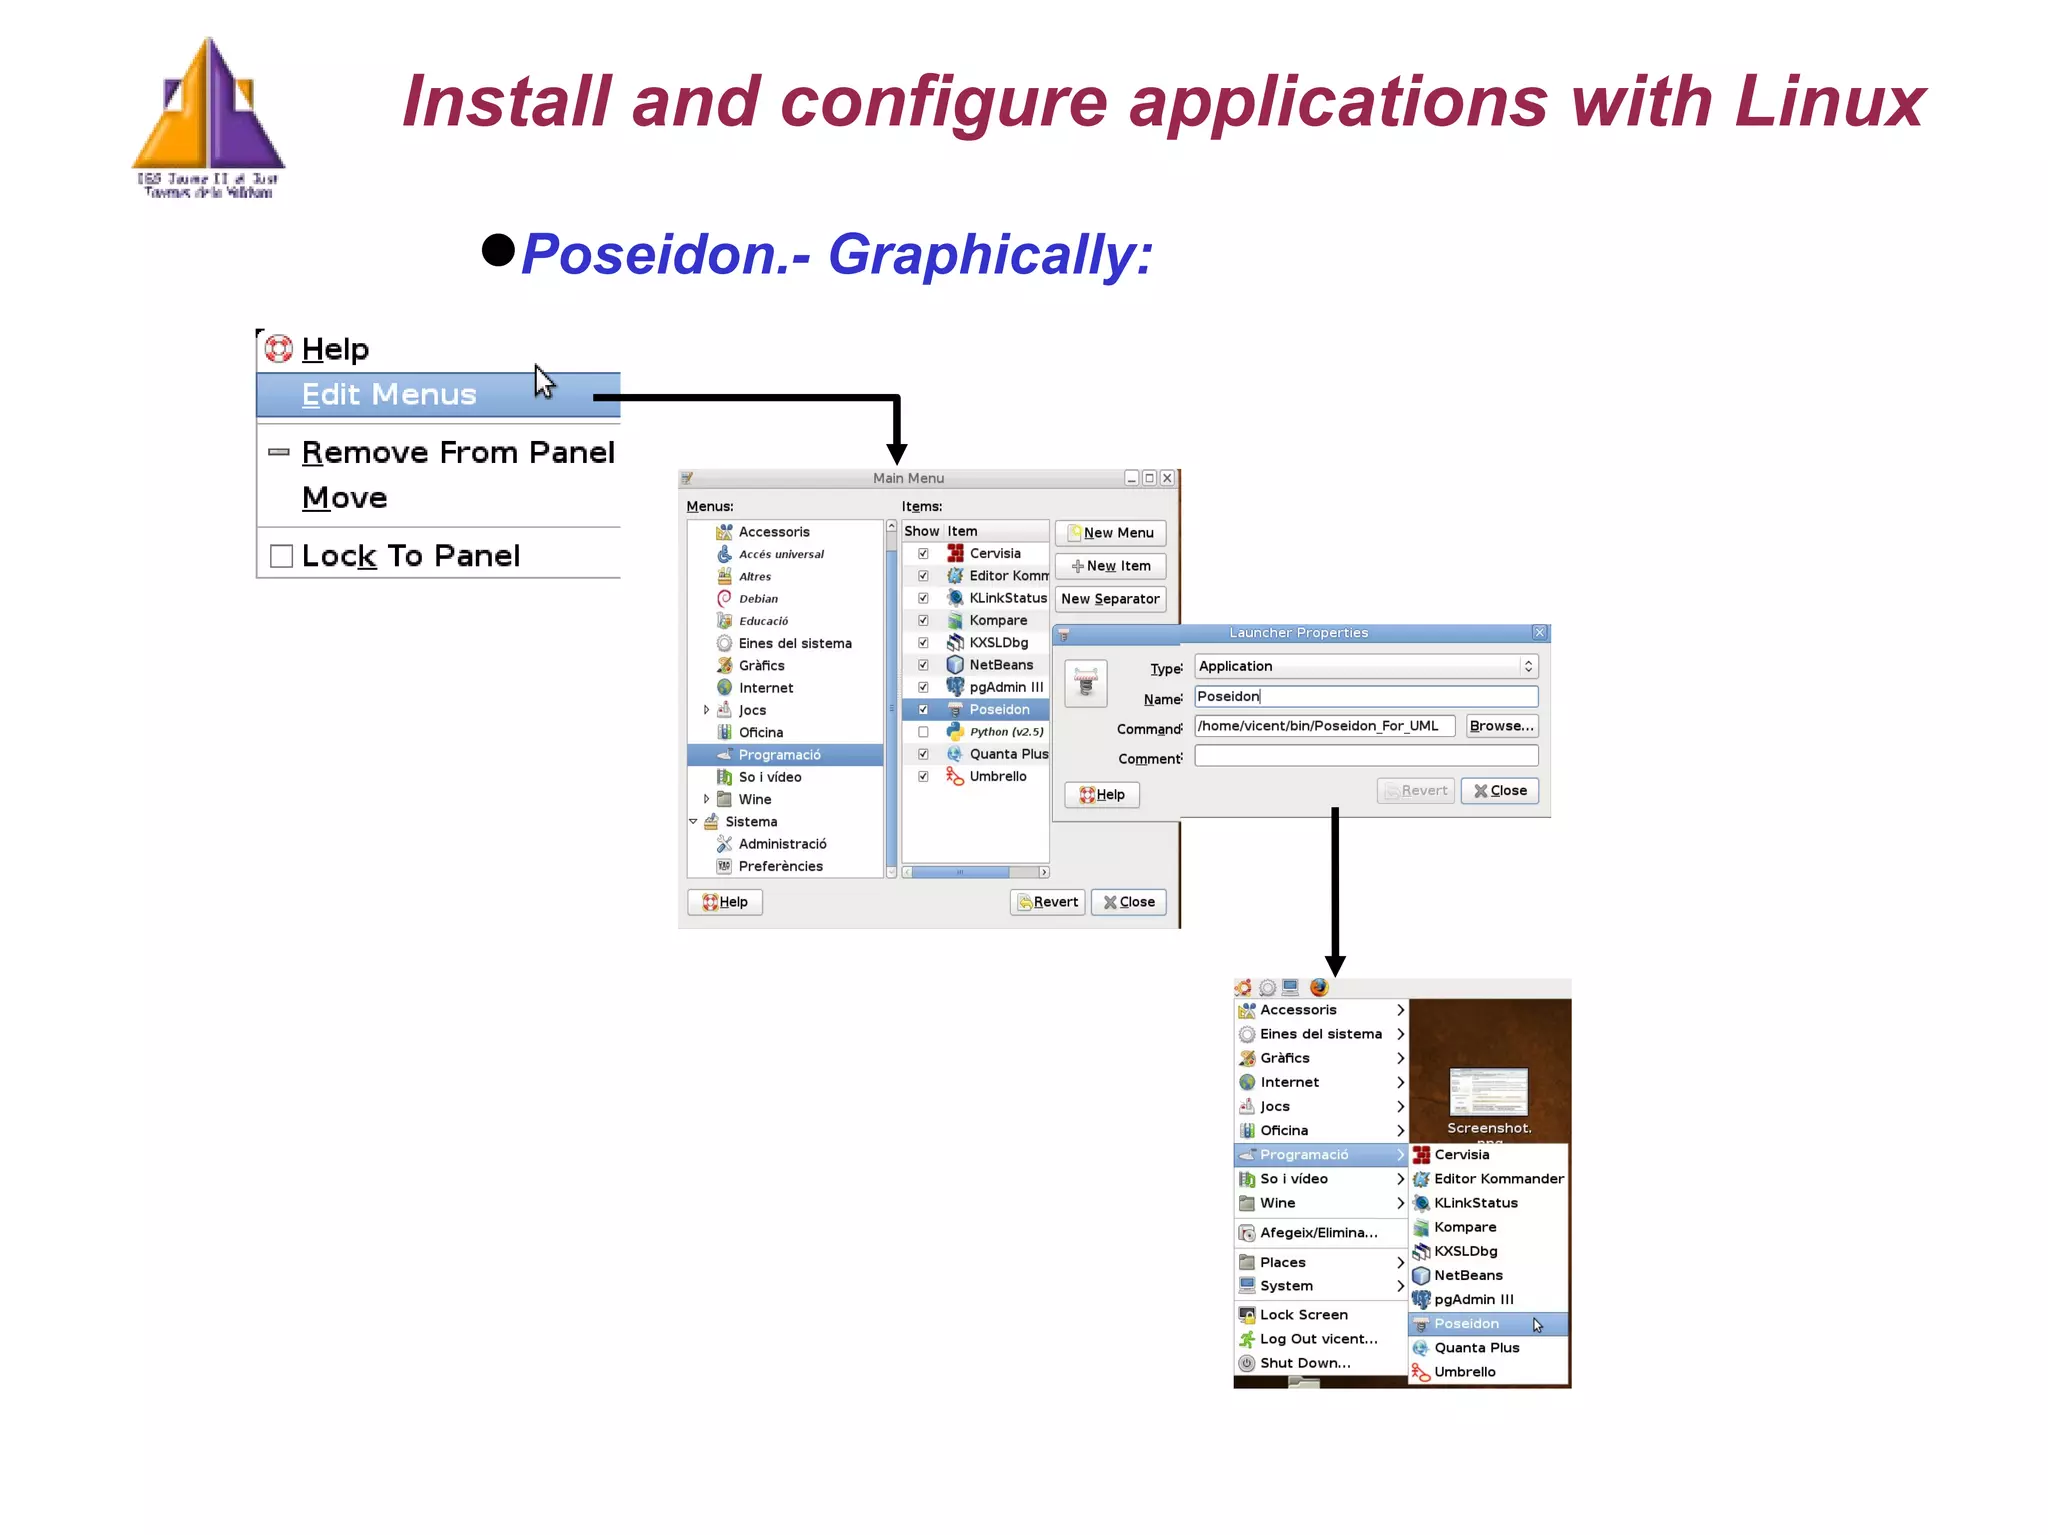Image resolution: width=2048 pixels, height=1535 pixels.
Task: Click the Firefox icon in top panel
Action: (1319, 987)
